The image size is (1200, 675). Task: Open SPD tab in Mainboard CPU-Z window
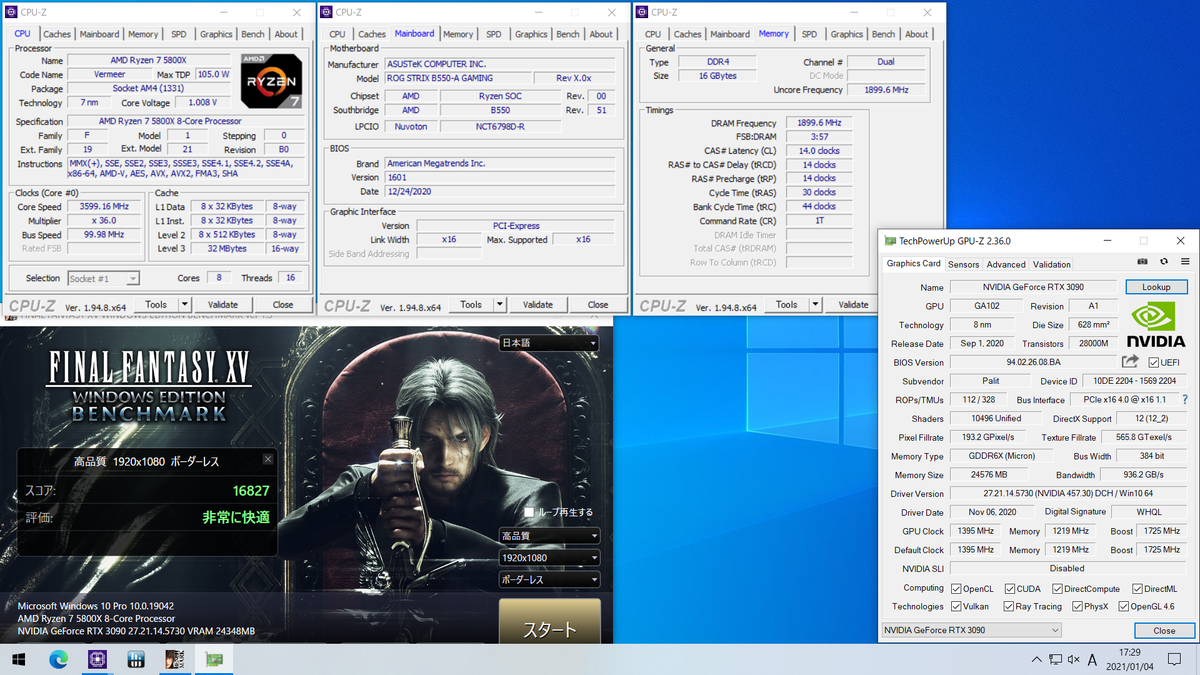(x=494, y=34)
